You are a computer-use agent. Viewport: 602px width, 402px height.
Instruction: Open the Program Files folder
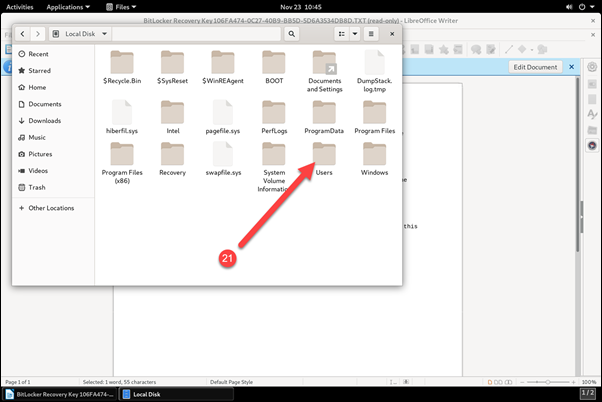tap(374, 117)
